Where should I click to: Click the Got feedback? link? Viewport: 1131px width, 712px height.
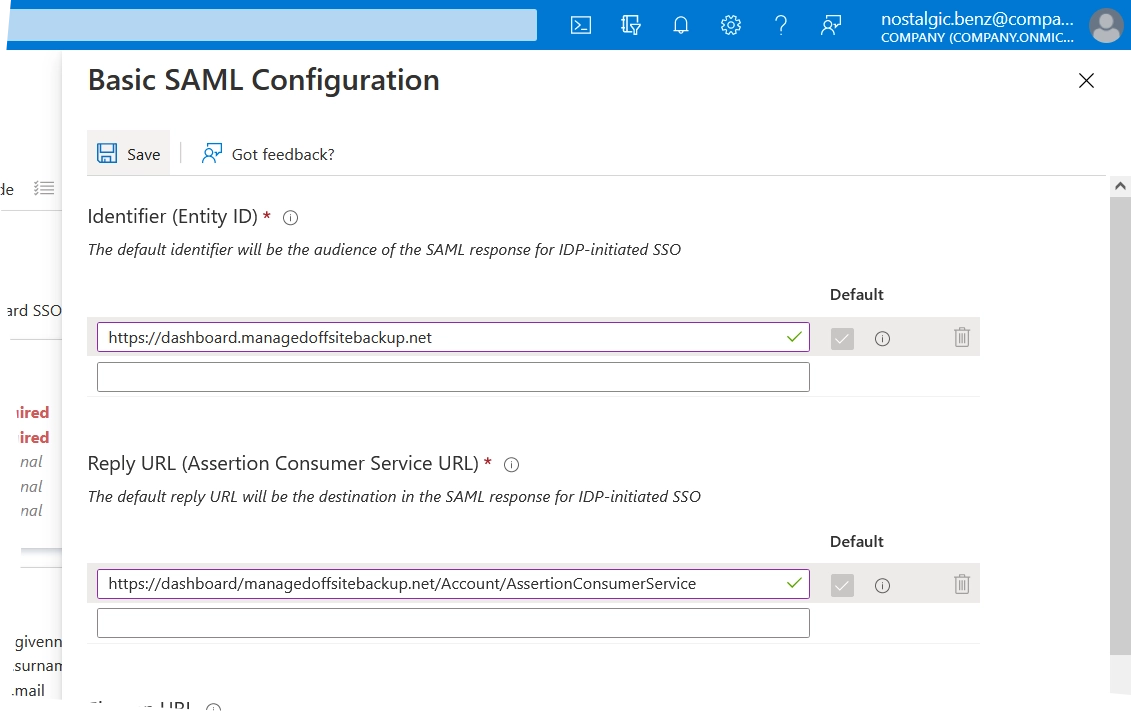click(x=268, y=154)
